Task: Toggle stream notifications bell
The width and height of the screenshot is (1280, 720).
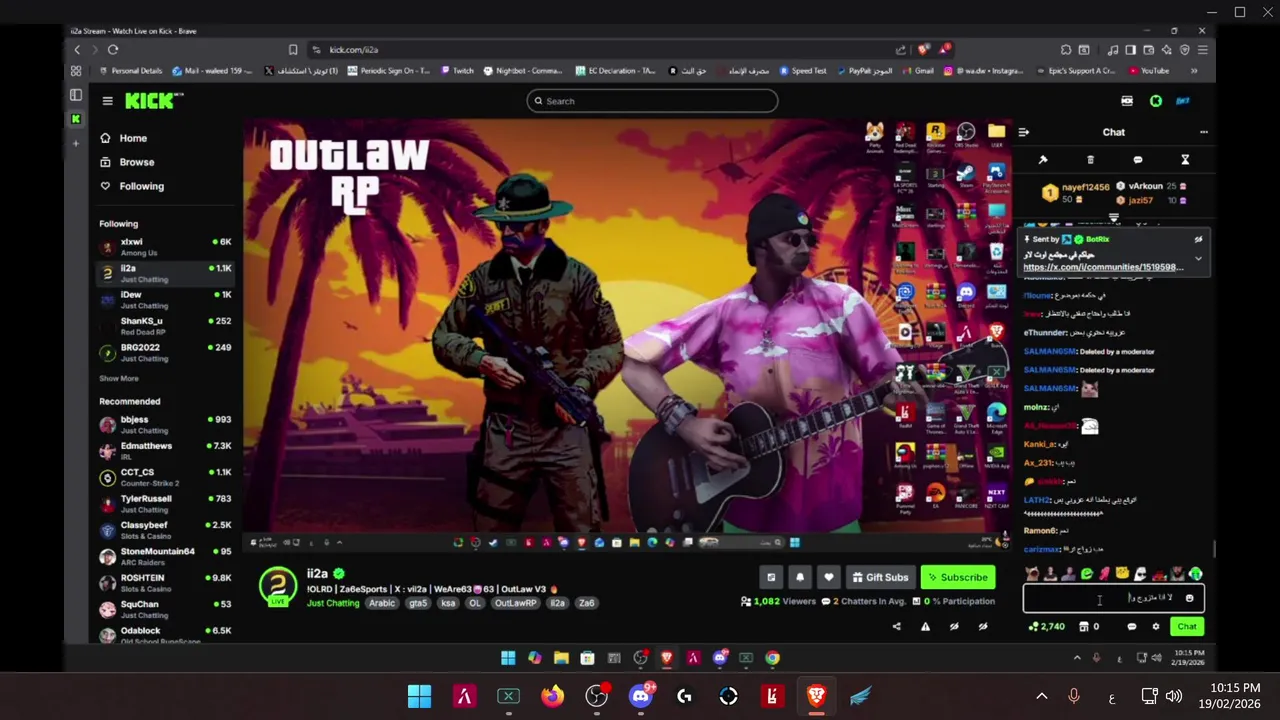Action: (x=800, y=577)
